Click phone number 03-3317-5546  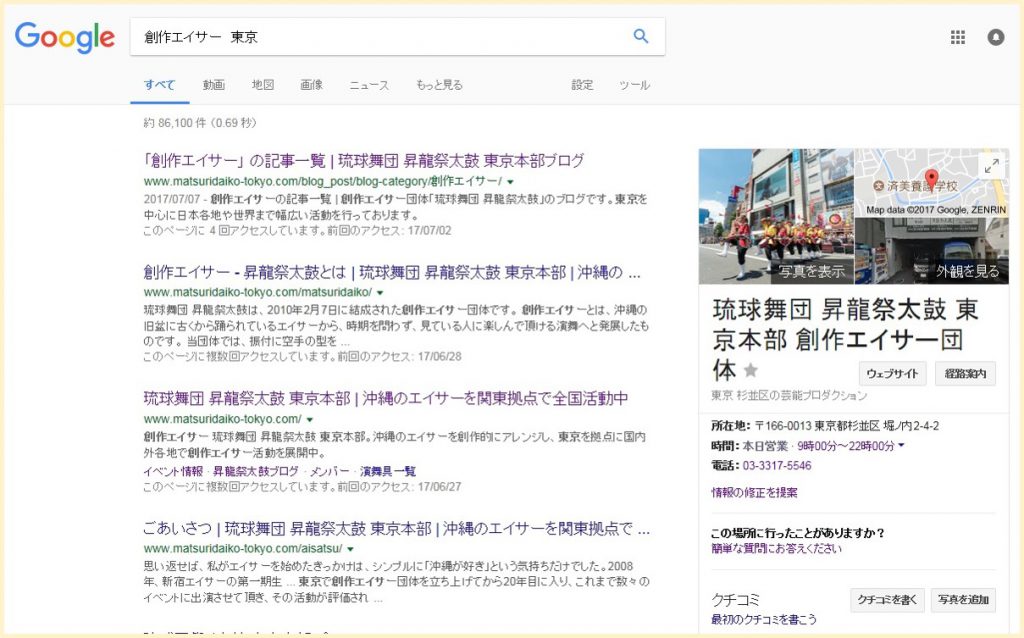pyautogui.click(x=776, y=466)
